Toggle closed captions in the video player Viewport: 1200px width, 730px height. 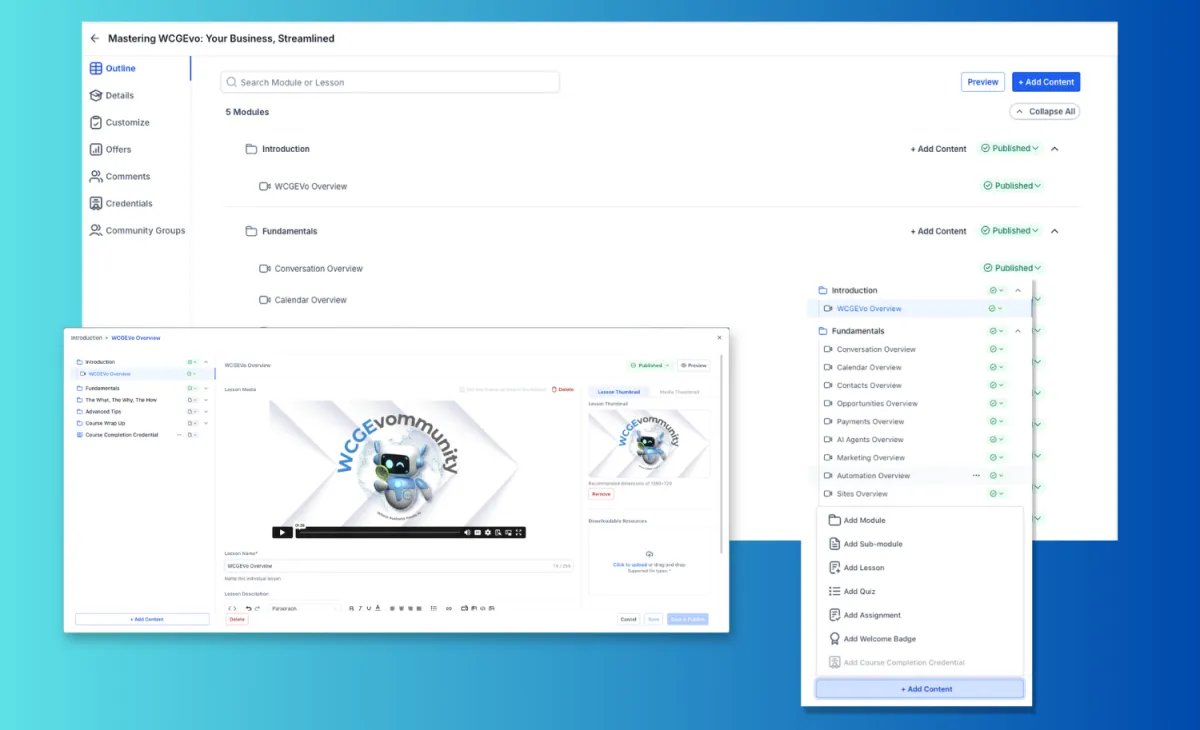[478, 532]
